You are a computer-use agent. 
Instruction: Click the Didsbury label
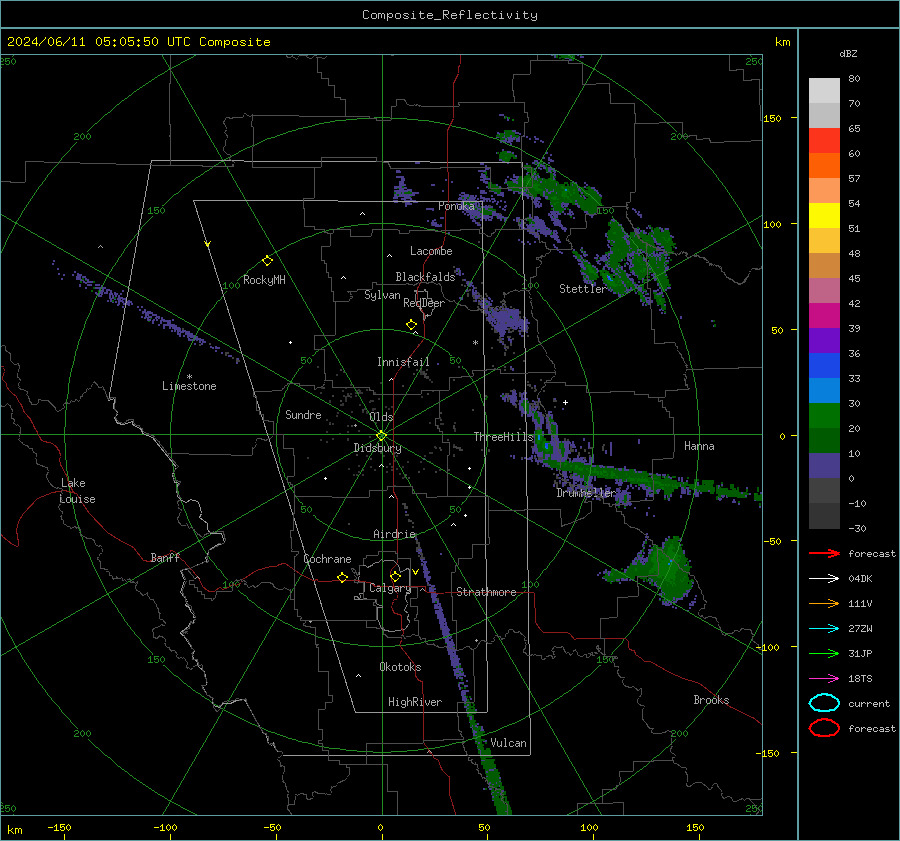[x=377, y=448]
